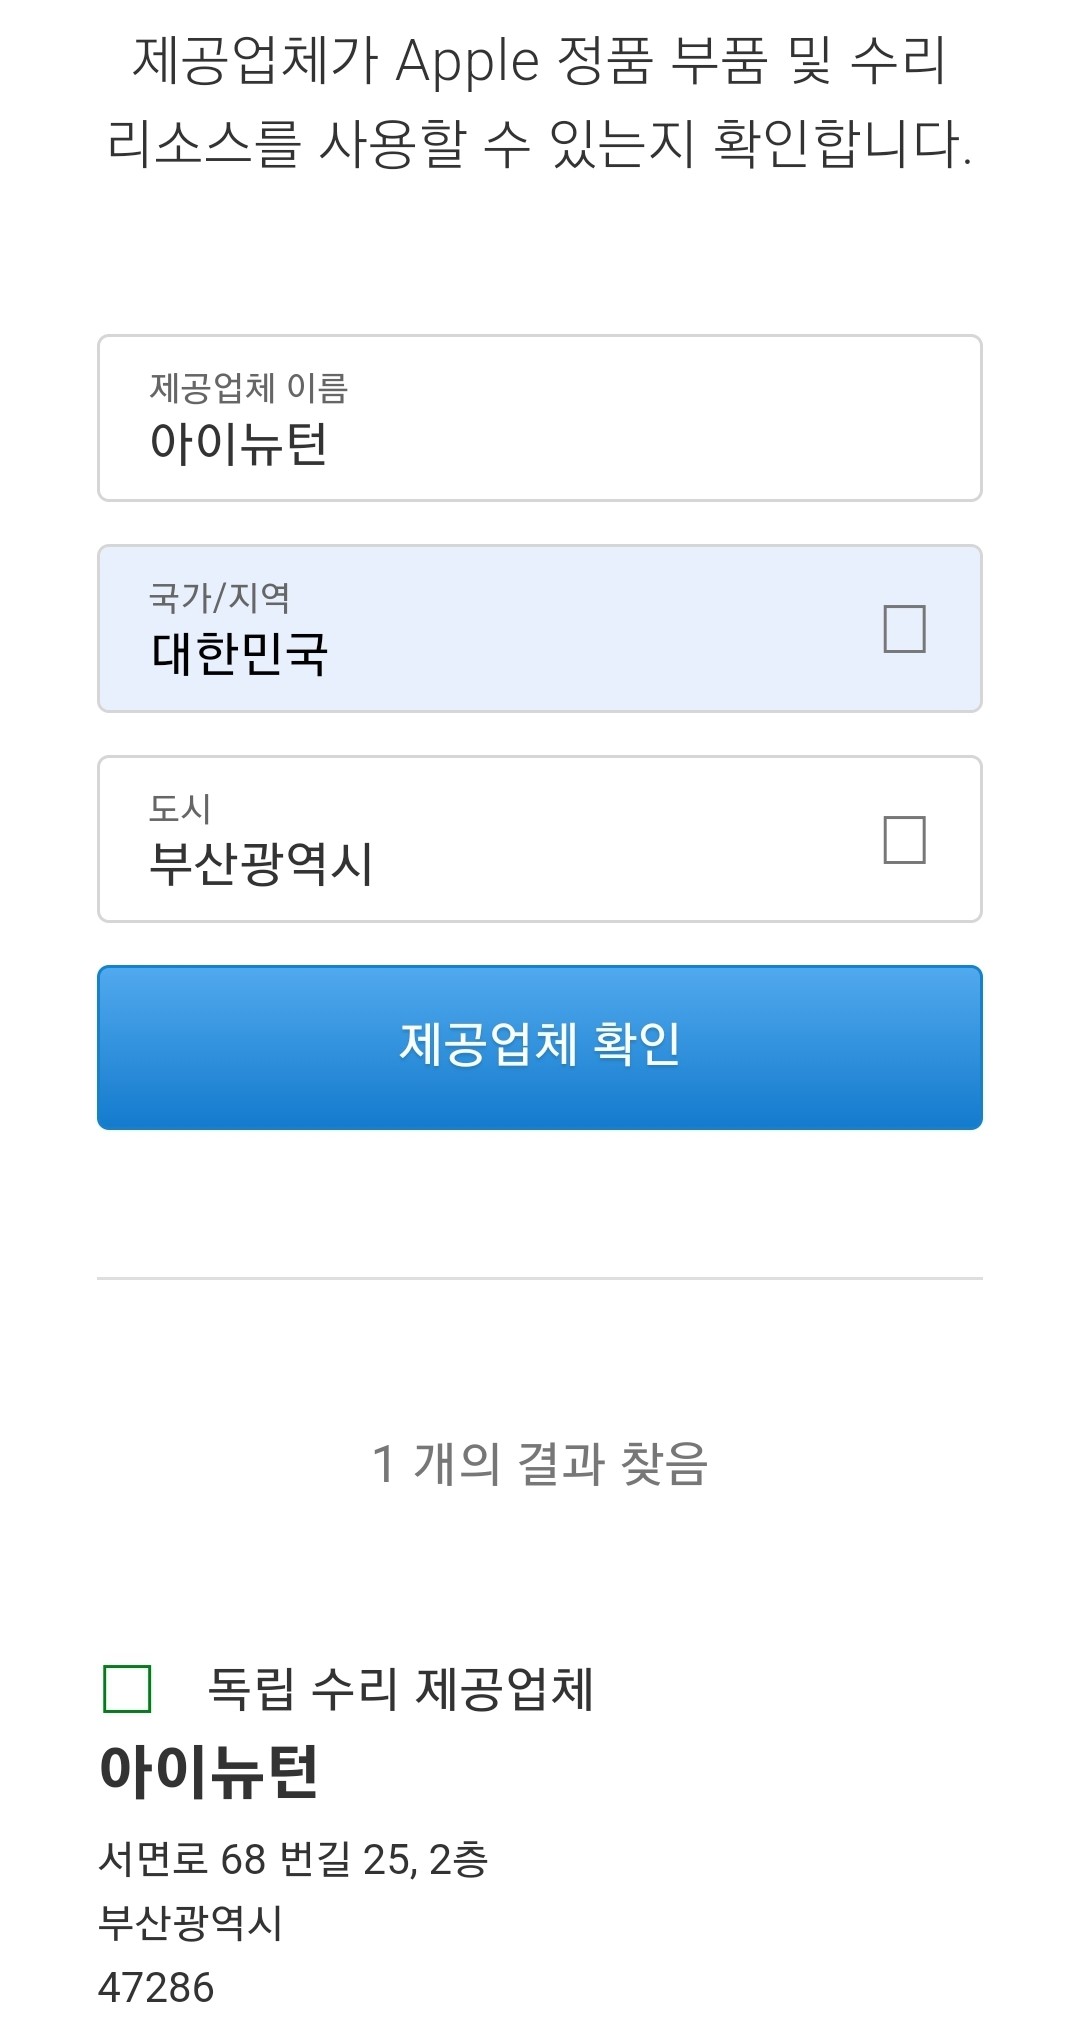Click the green independent repair provider badge icon

coord(127,1689)
